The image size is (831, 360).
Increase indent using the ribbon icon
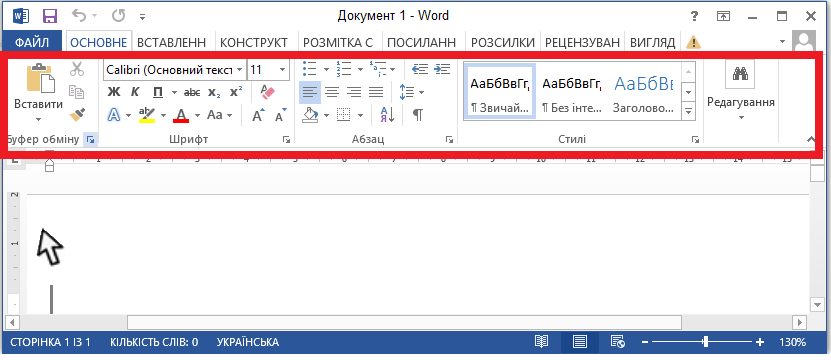pyautogui.click(x=441, y=69)
